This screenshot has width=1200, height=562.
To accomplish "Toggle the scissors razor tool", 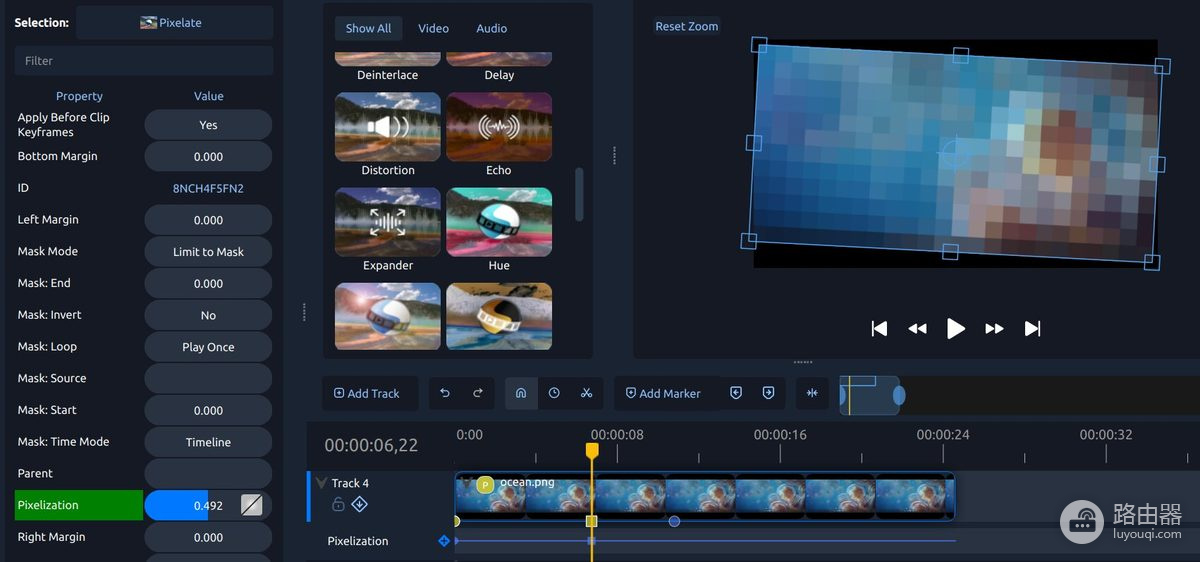I will [x=586, y=393].
